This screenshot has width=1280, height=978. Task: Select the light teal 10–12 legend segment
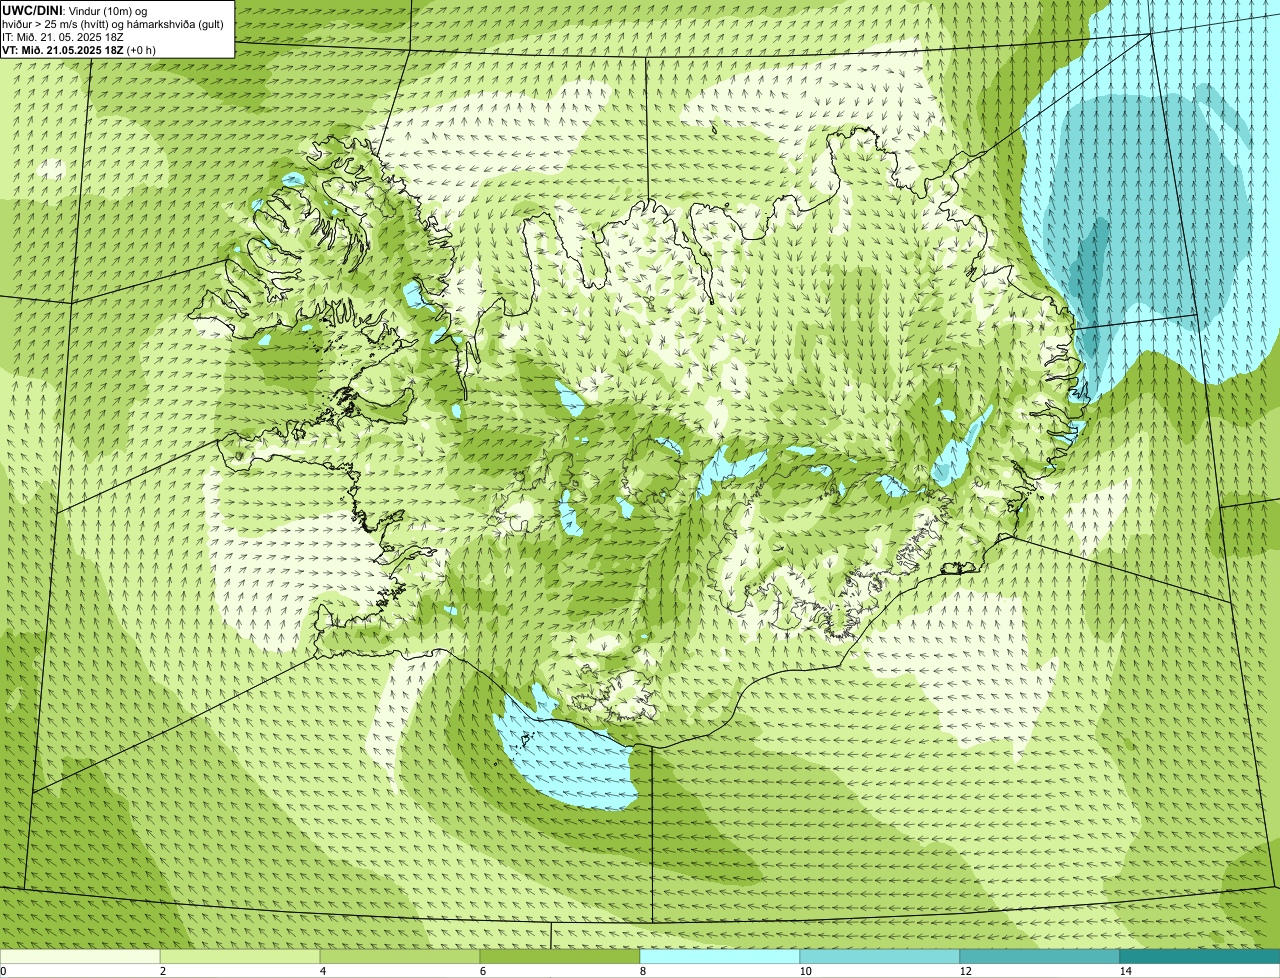click(880, 956)
